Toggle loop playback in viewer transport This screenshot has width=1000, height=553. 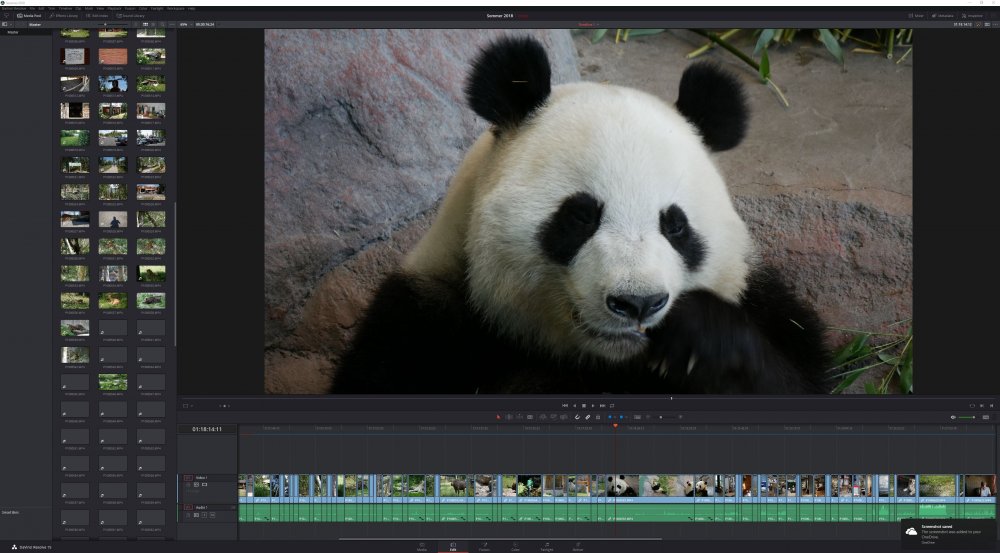tap(612, 406)
